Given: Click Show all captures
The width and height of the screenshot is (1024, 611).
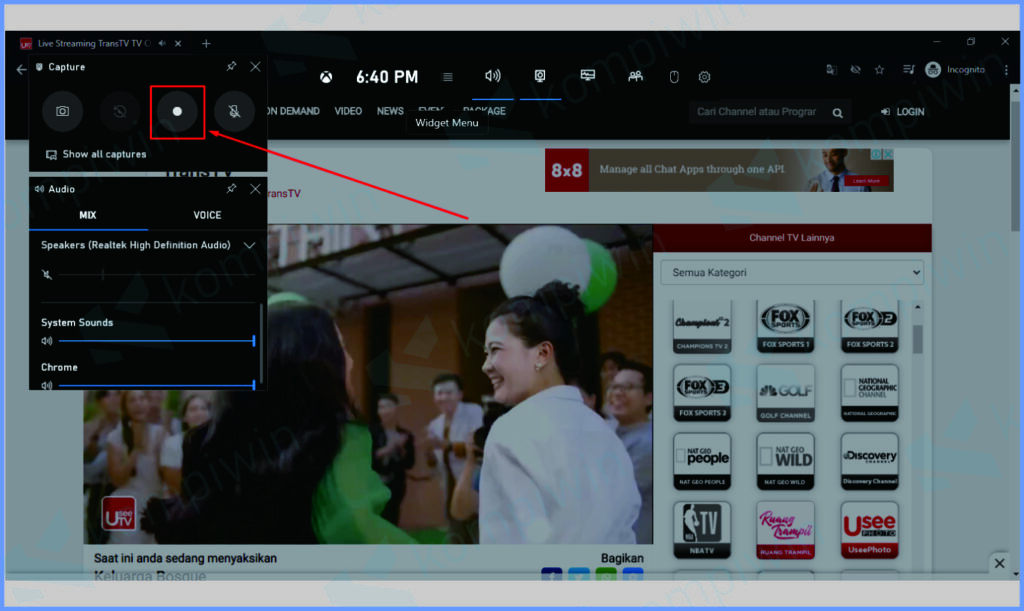Looking at the screenshot, I should (104, 155).
